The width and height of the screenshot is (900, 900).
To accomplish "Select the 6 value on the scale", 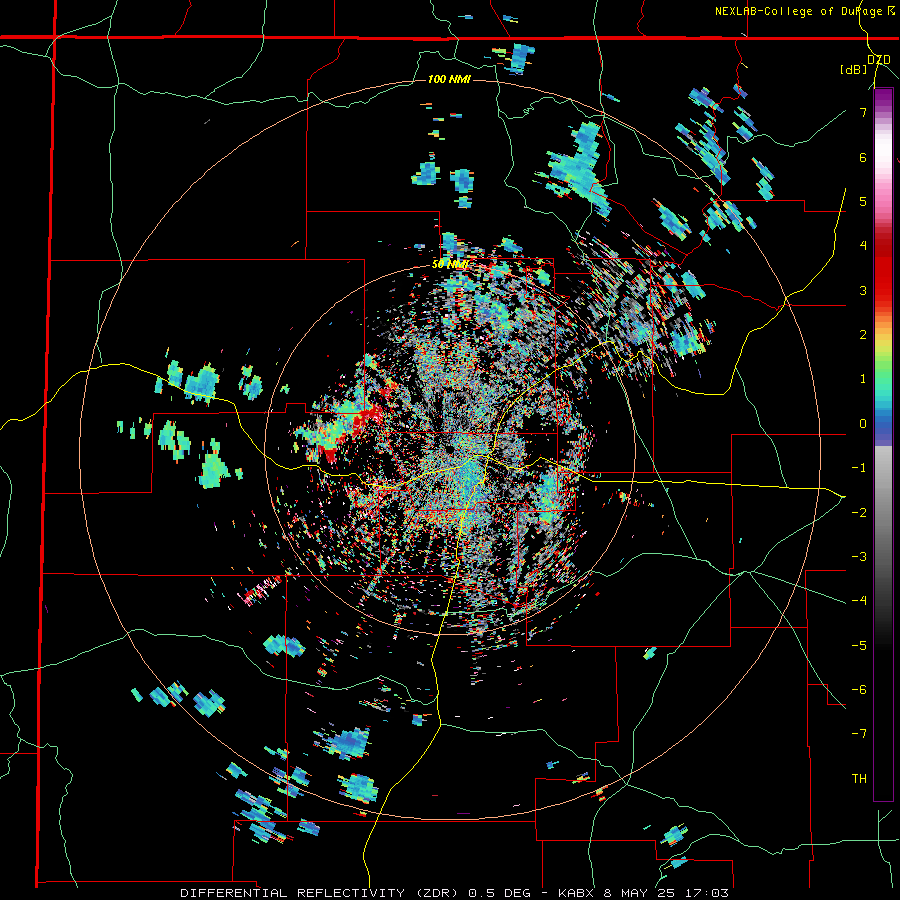I will point(863,157).
